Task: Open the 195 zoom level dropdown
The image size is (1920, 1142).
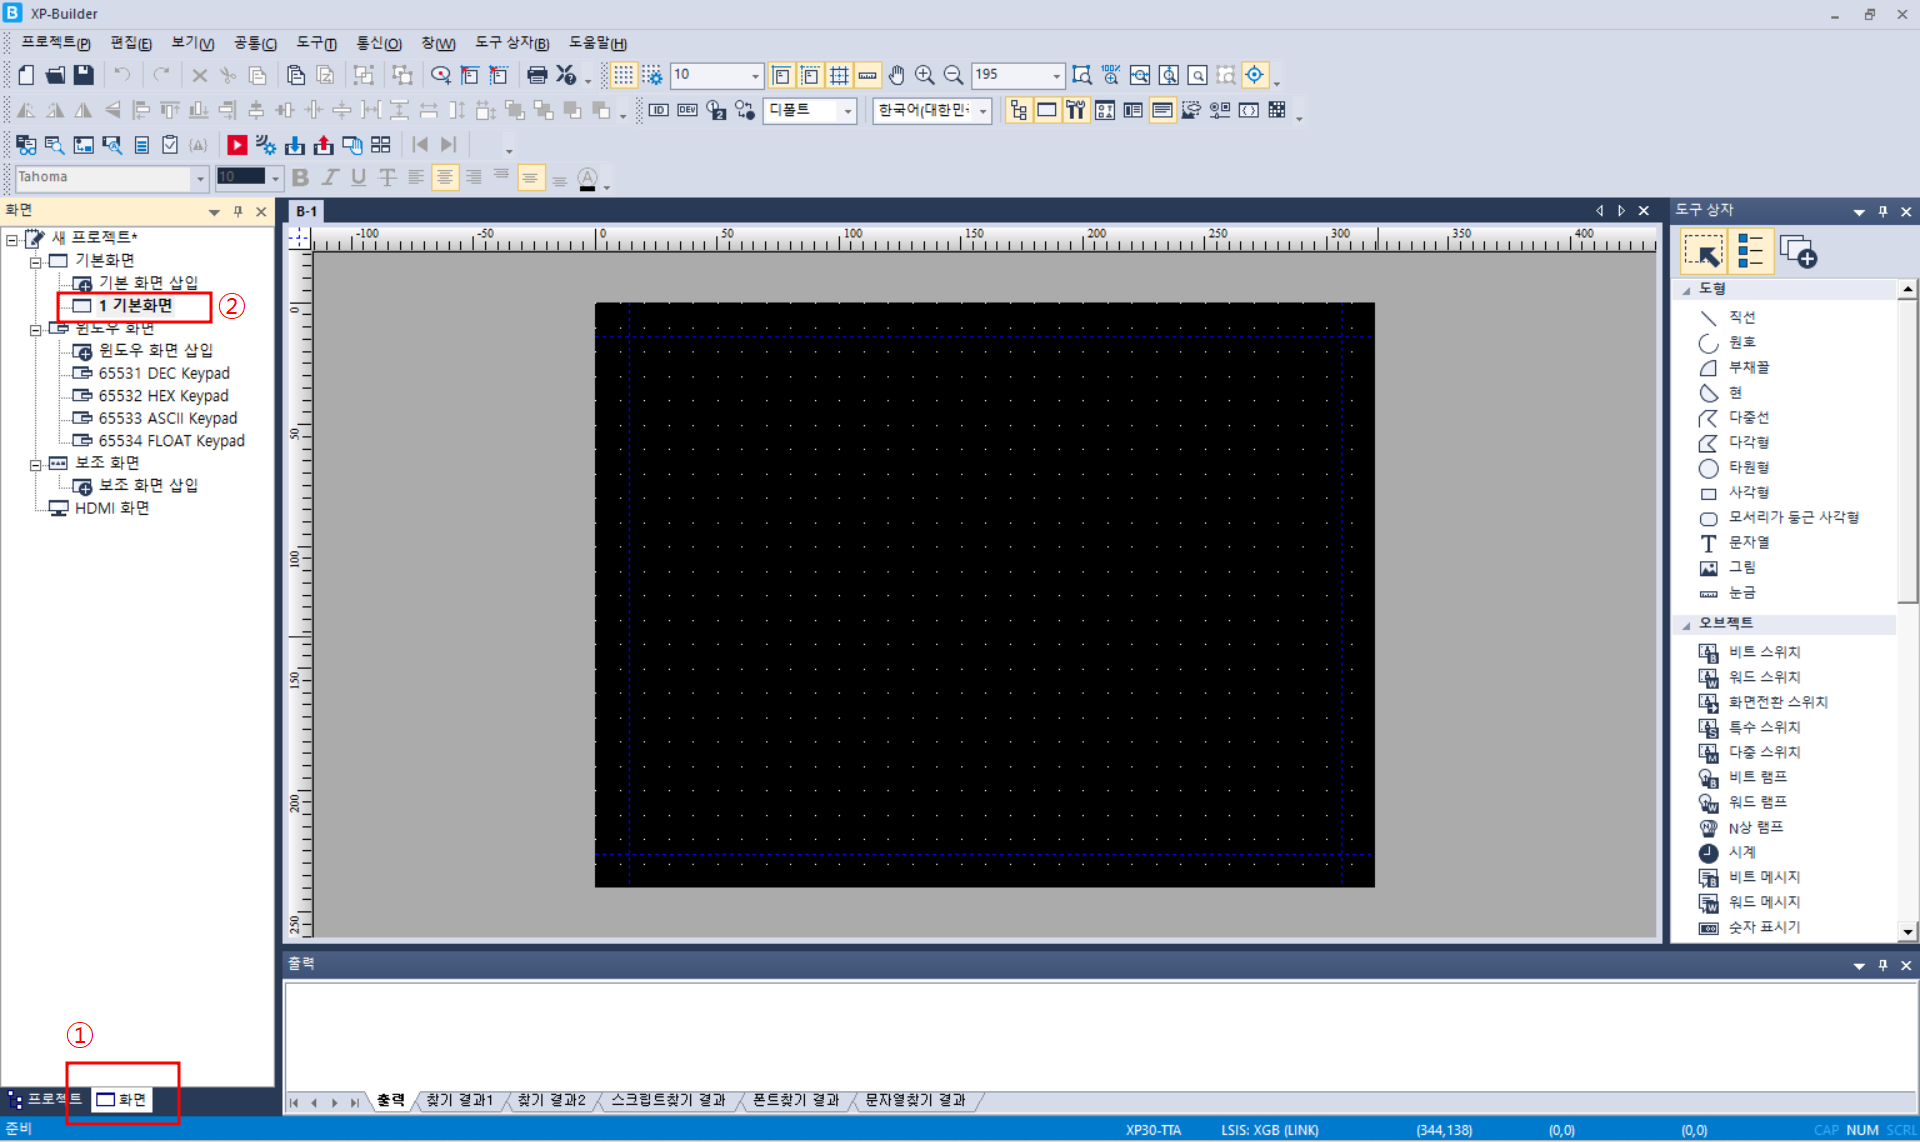Action: (x=1056, y=75)
